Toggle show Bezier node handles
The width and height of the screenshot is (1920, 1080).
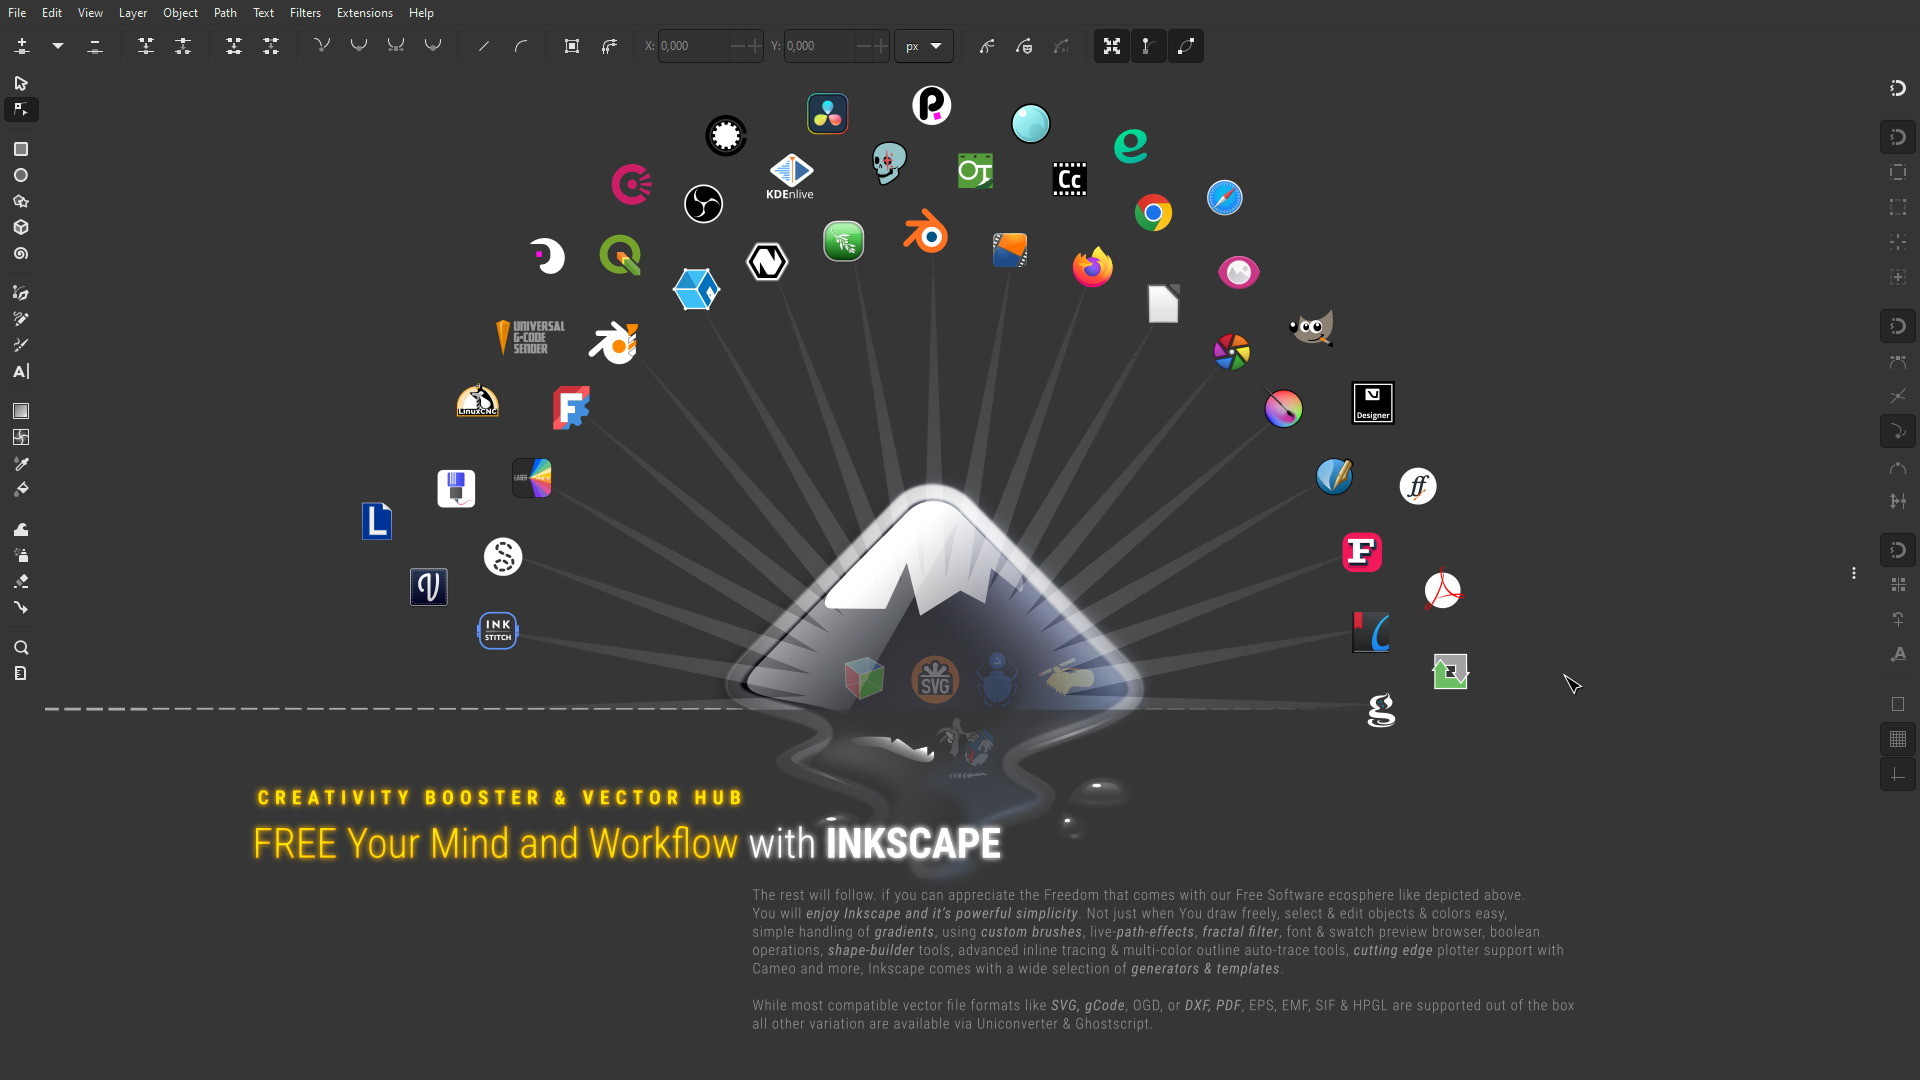pos(1149,46)
